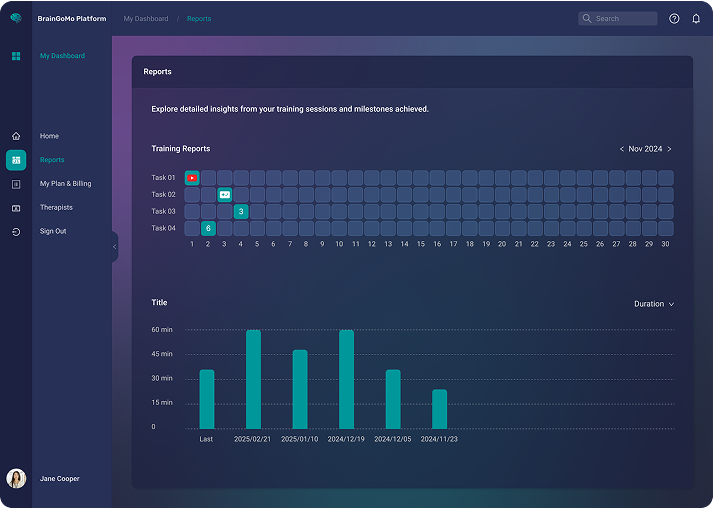Click the 2024/12/05 bar in chart
This screenshot has height=508, width=713.
[393, 399]
